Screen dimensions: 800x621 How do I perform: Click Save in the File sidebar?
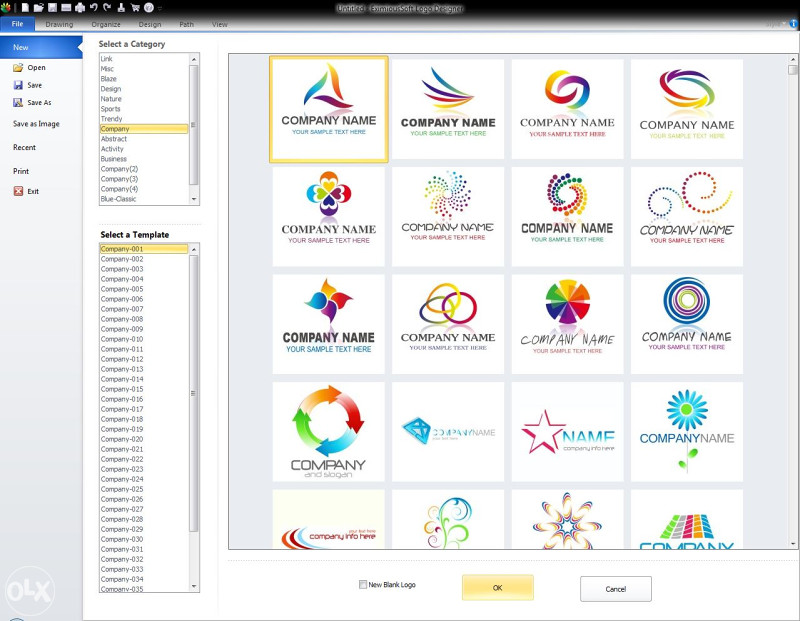coord(28,85)
